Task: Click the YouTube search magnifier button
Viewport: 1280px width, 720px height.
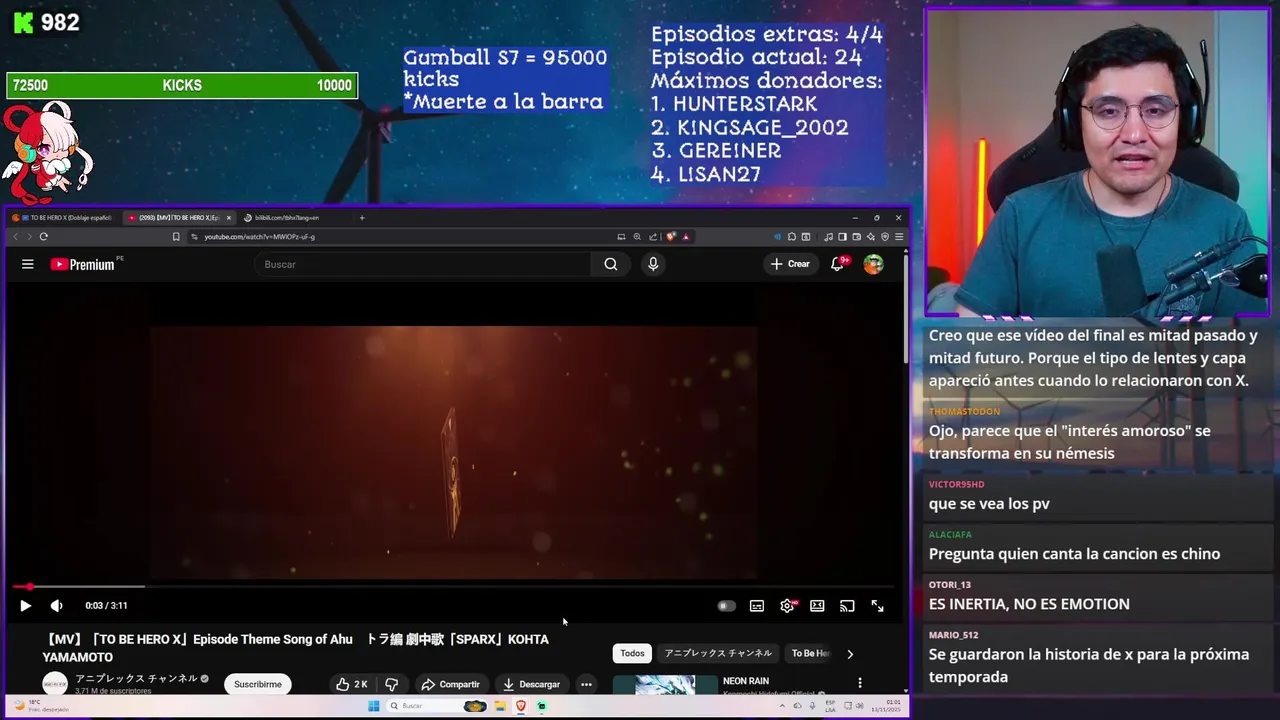Action: [611, 264]
